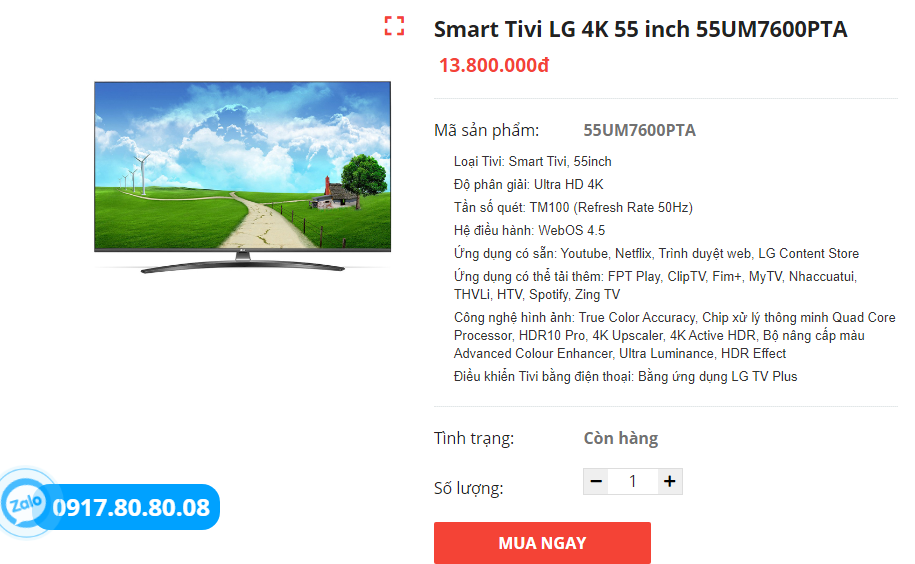Open the fullscreen image view icon

coord(394,26)
